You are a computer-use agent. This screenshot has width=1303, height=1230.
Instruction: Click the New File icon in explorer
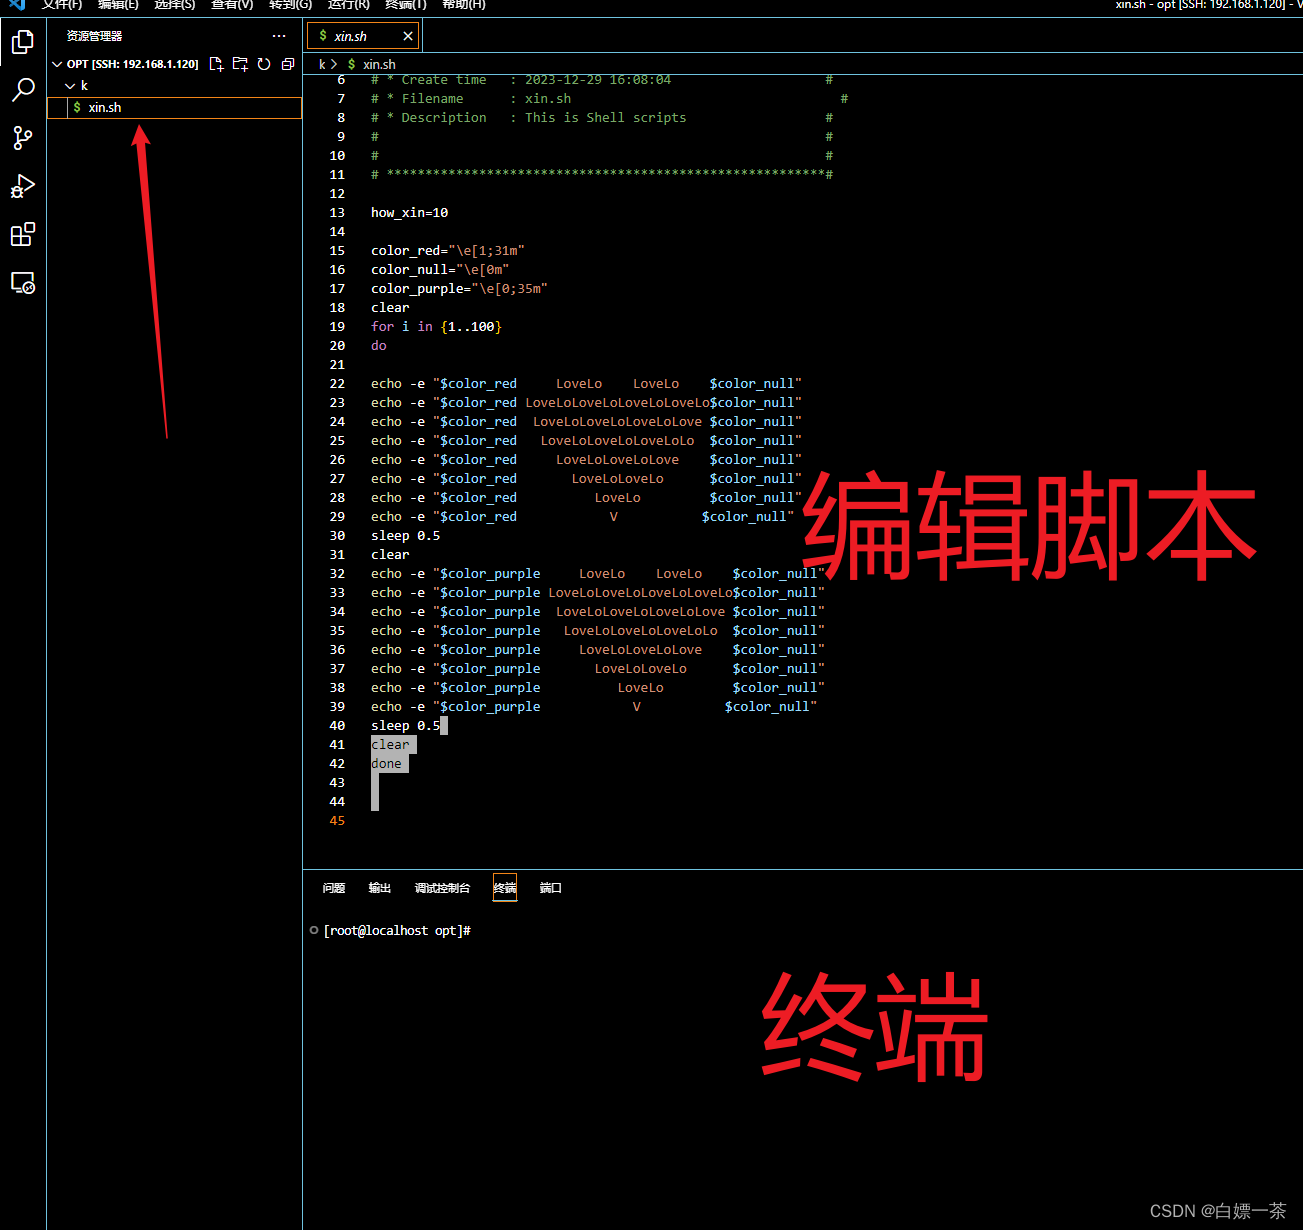pos(216,64)
